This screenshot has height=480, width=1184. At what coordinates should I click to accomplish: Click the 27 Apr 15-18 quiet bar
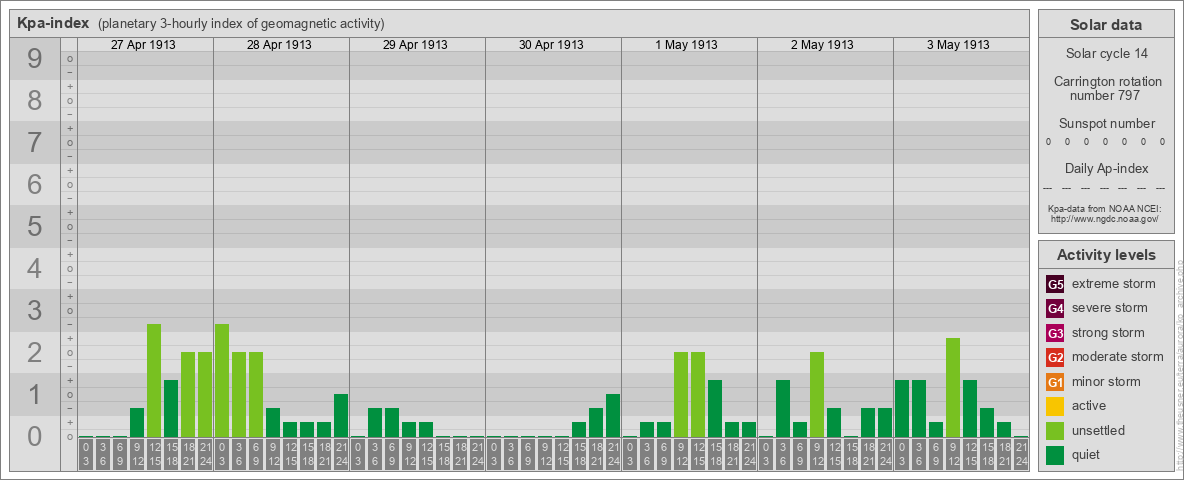click(x=171, y=409)
